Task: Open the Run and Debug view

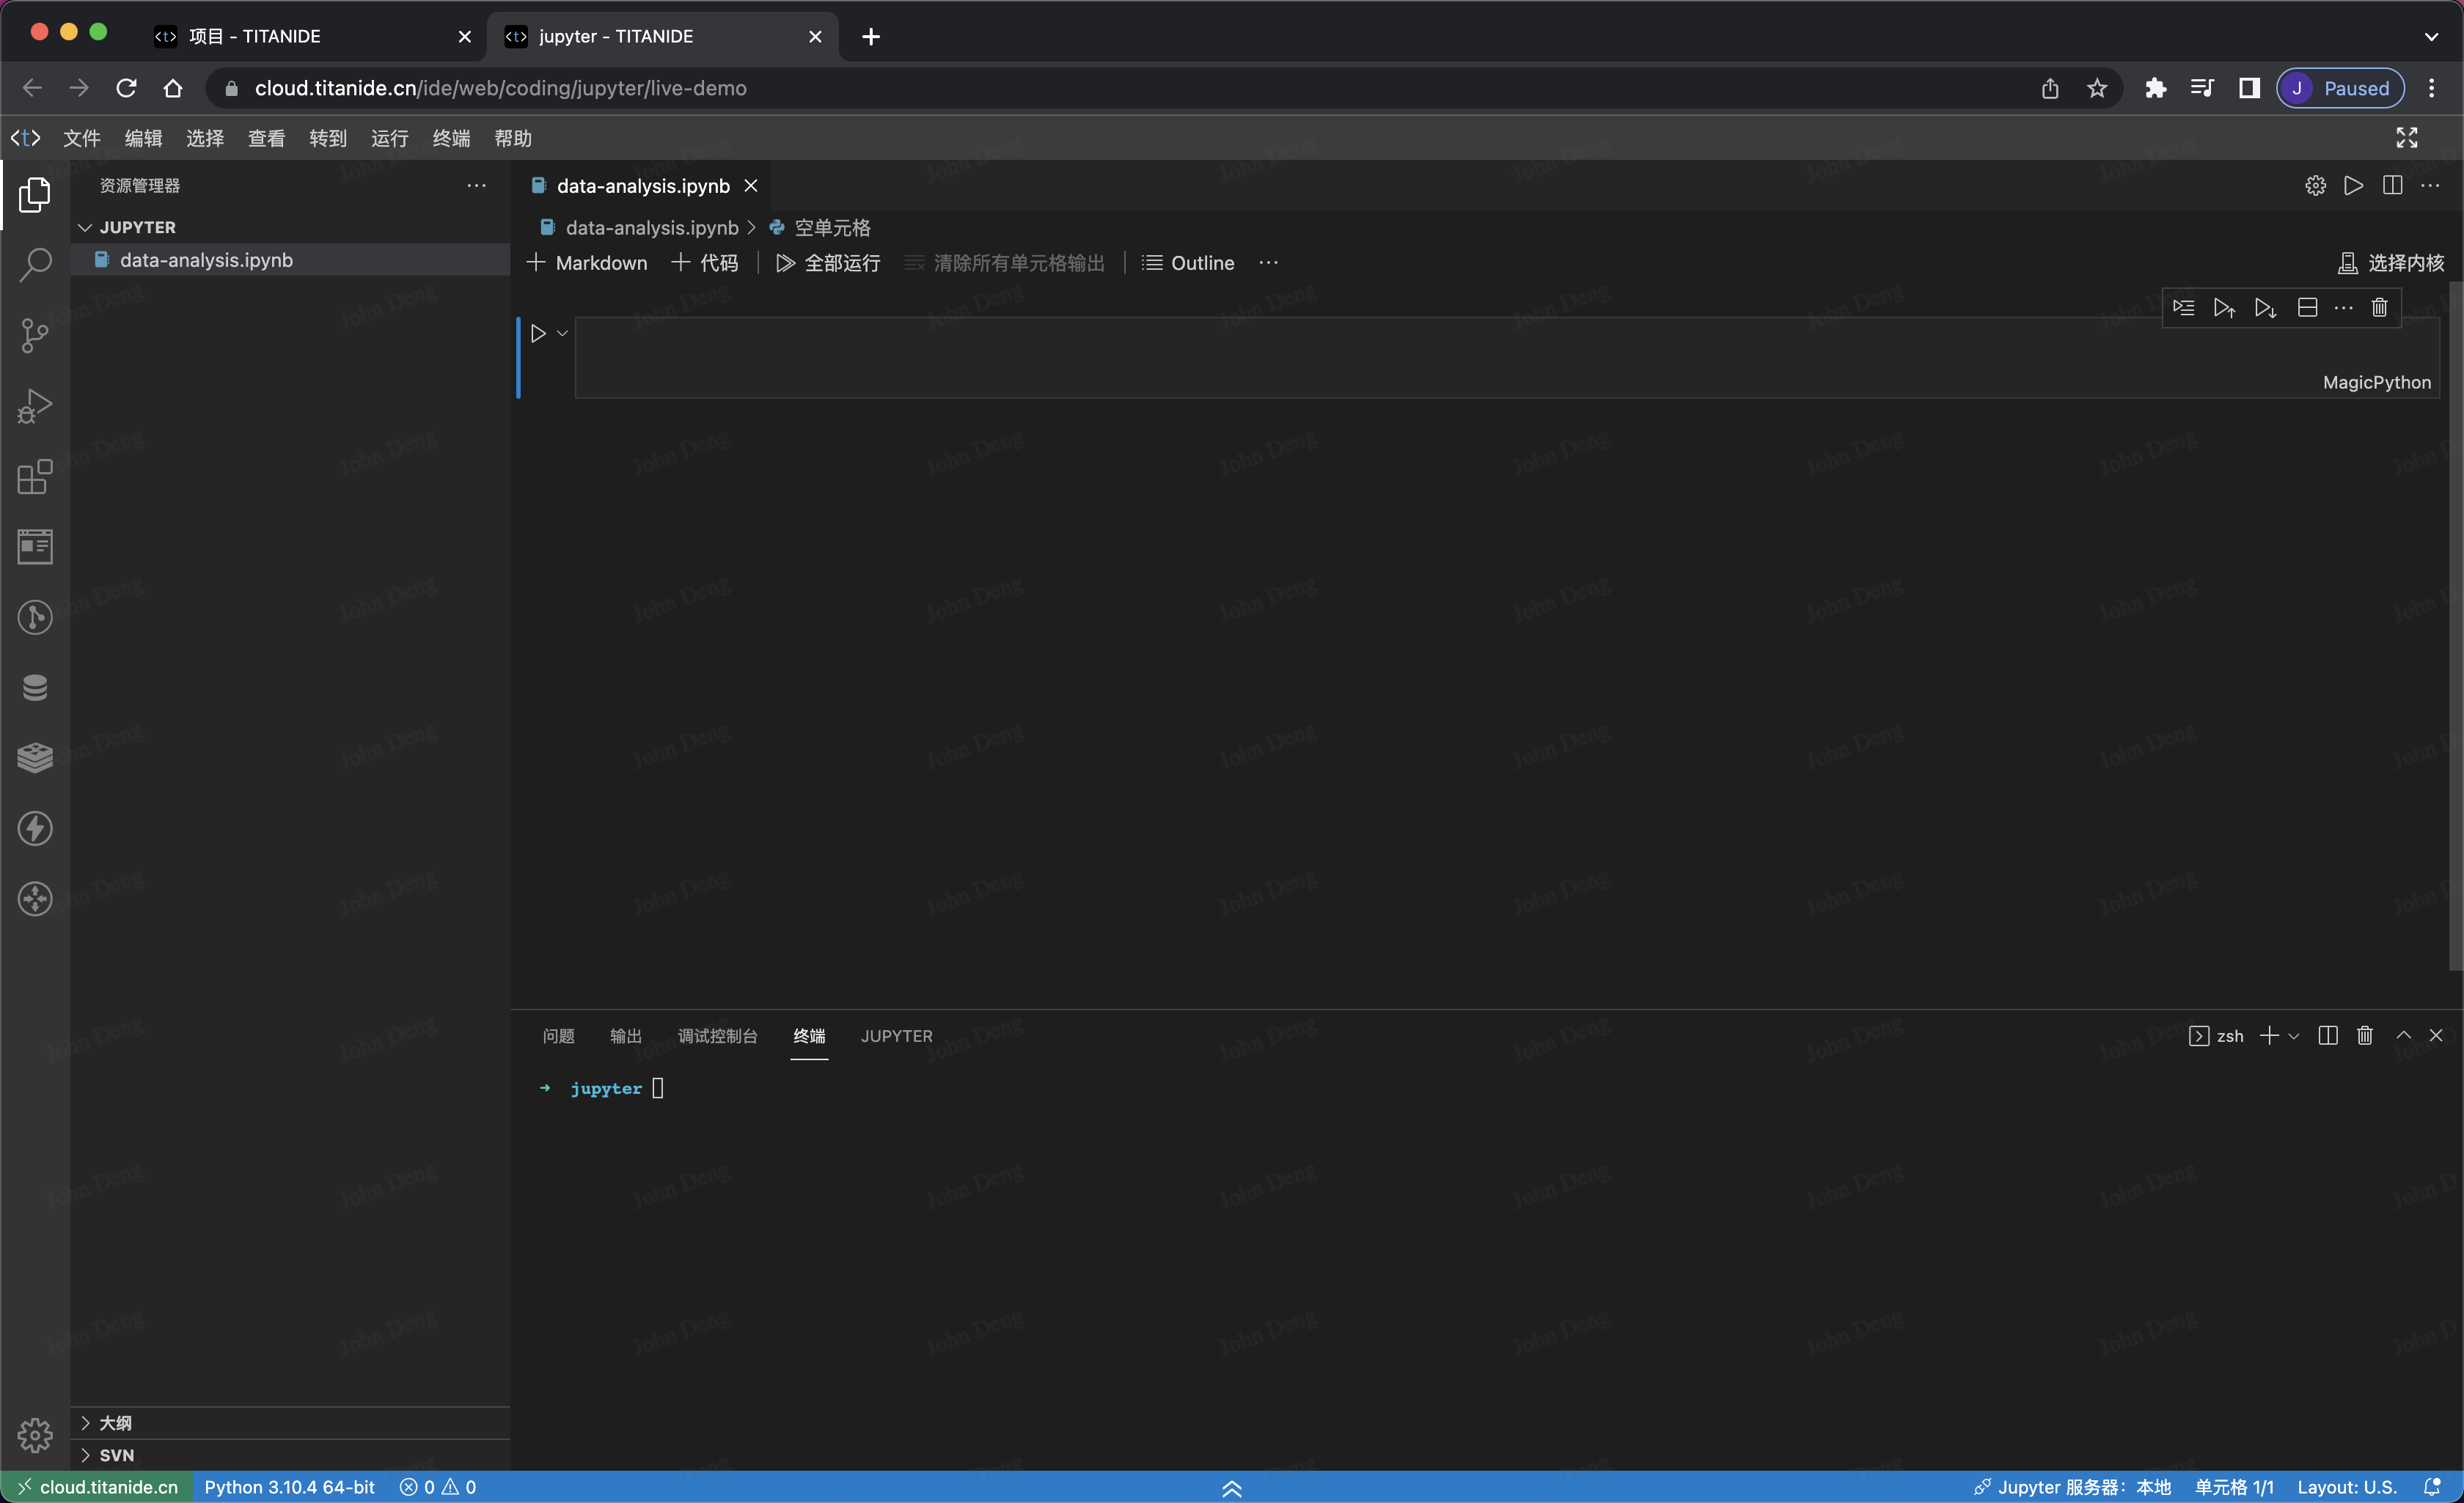Action: 35,406
